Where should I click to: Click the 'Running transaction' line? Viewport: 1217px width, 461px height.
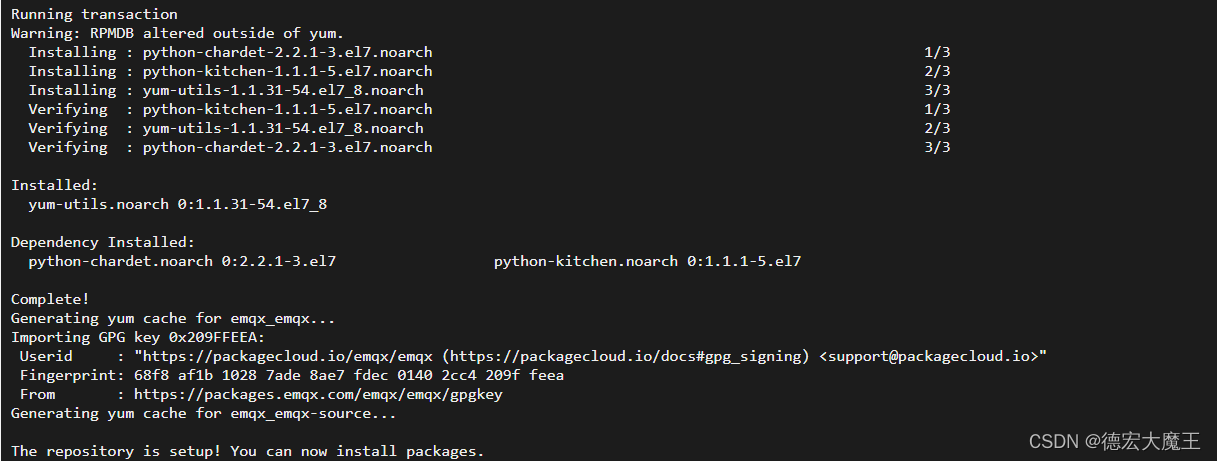[94, 15]
